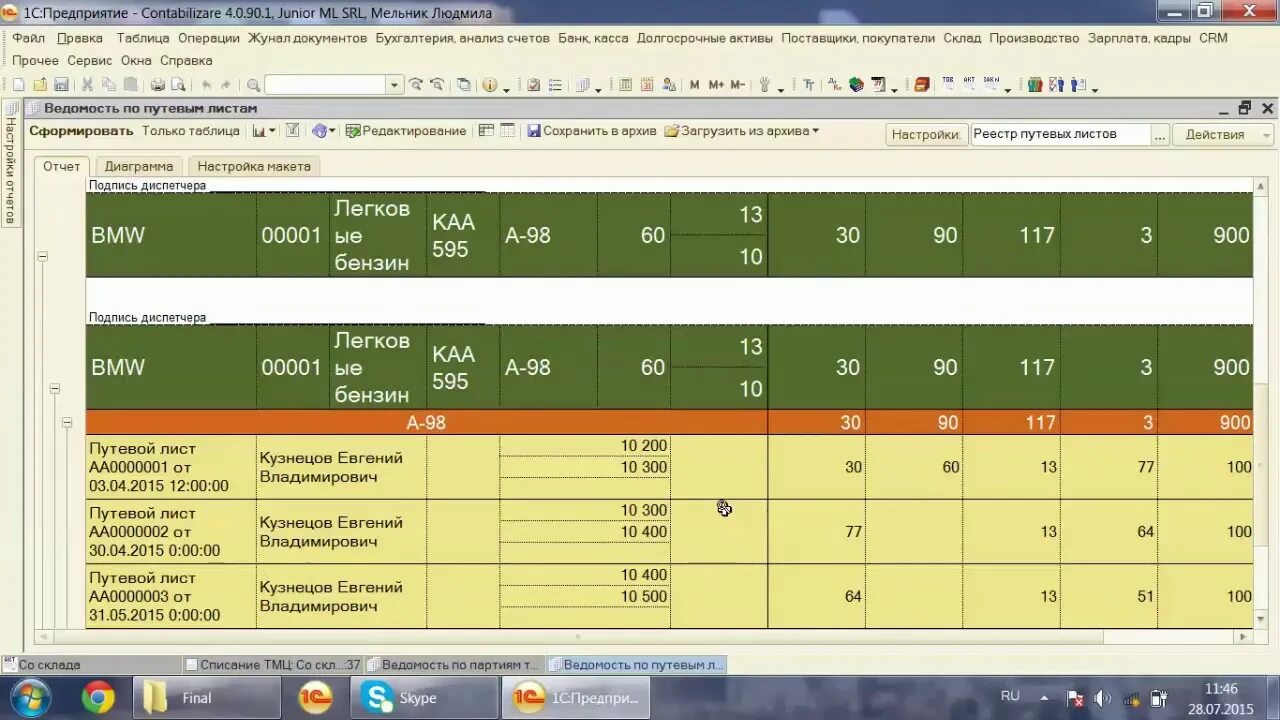Click the Настройки button
The width and height of the screenshot is (1280, 720).
click(926, 134)
